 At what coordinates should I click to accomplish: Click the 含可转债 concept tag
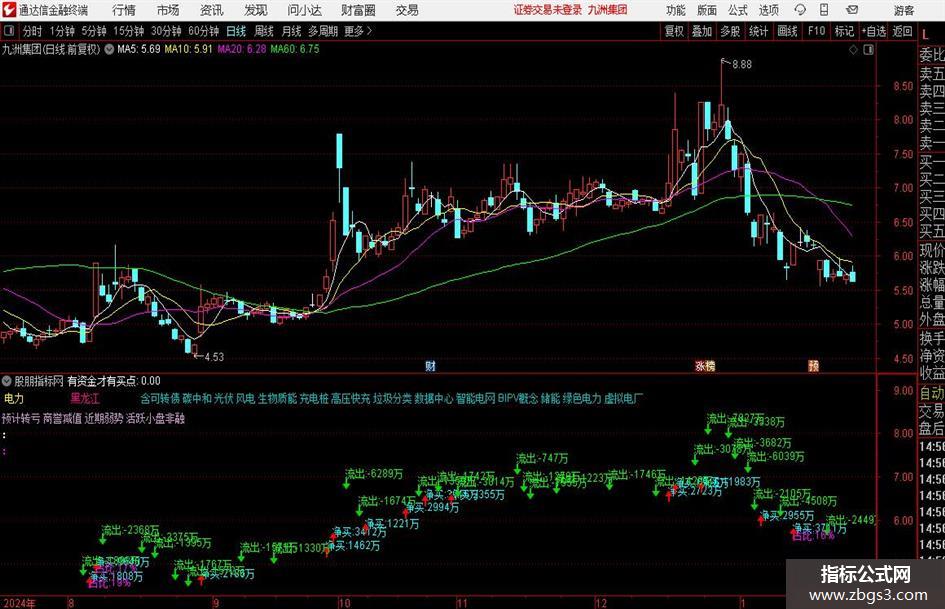160,399
